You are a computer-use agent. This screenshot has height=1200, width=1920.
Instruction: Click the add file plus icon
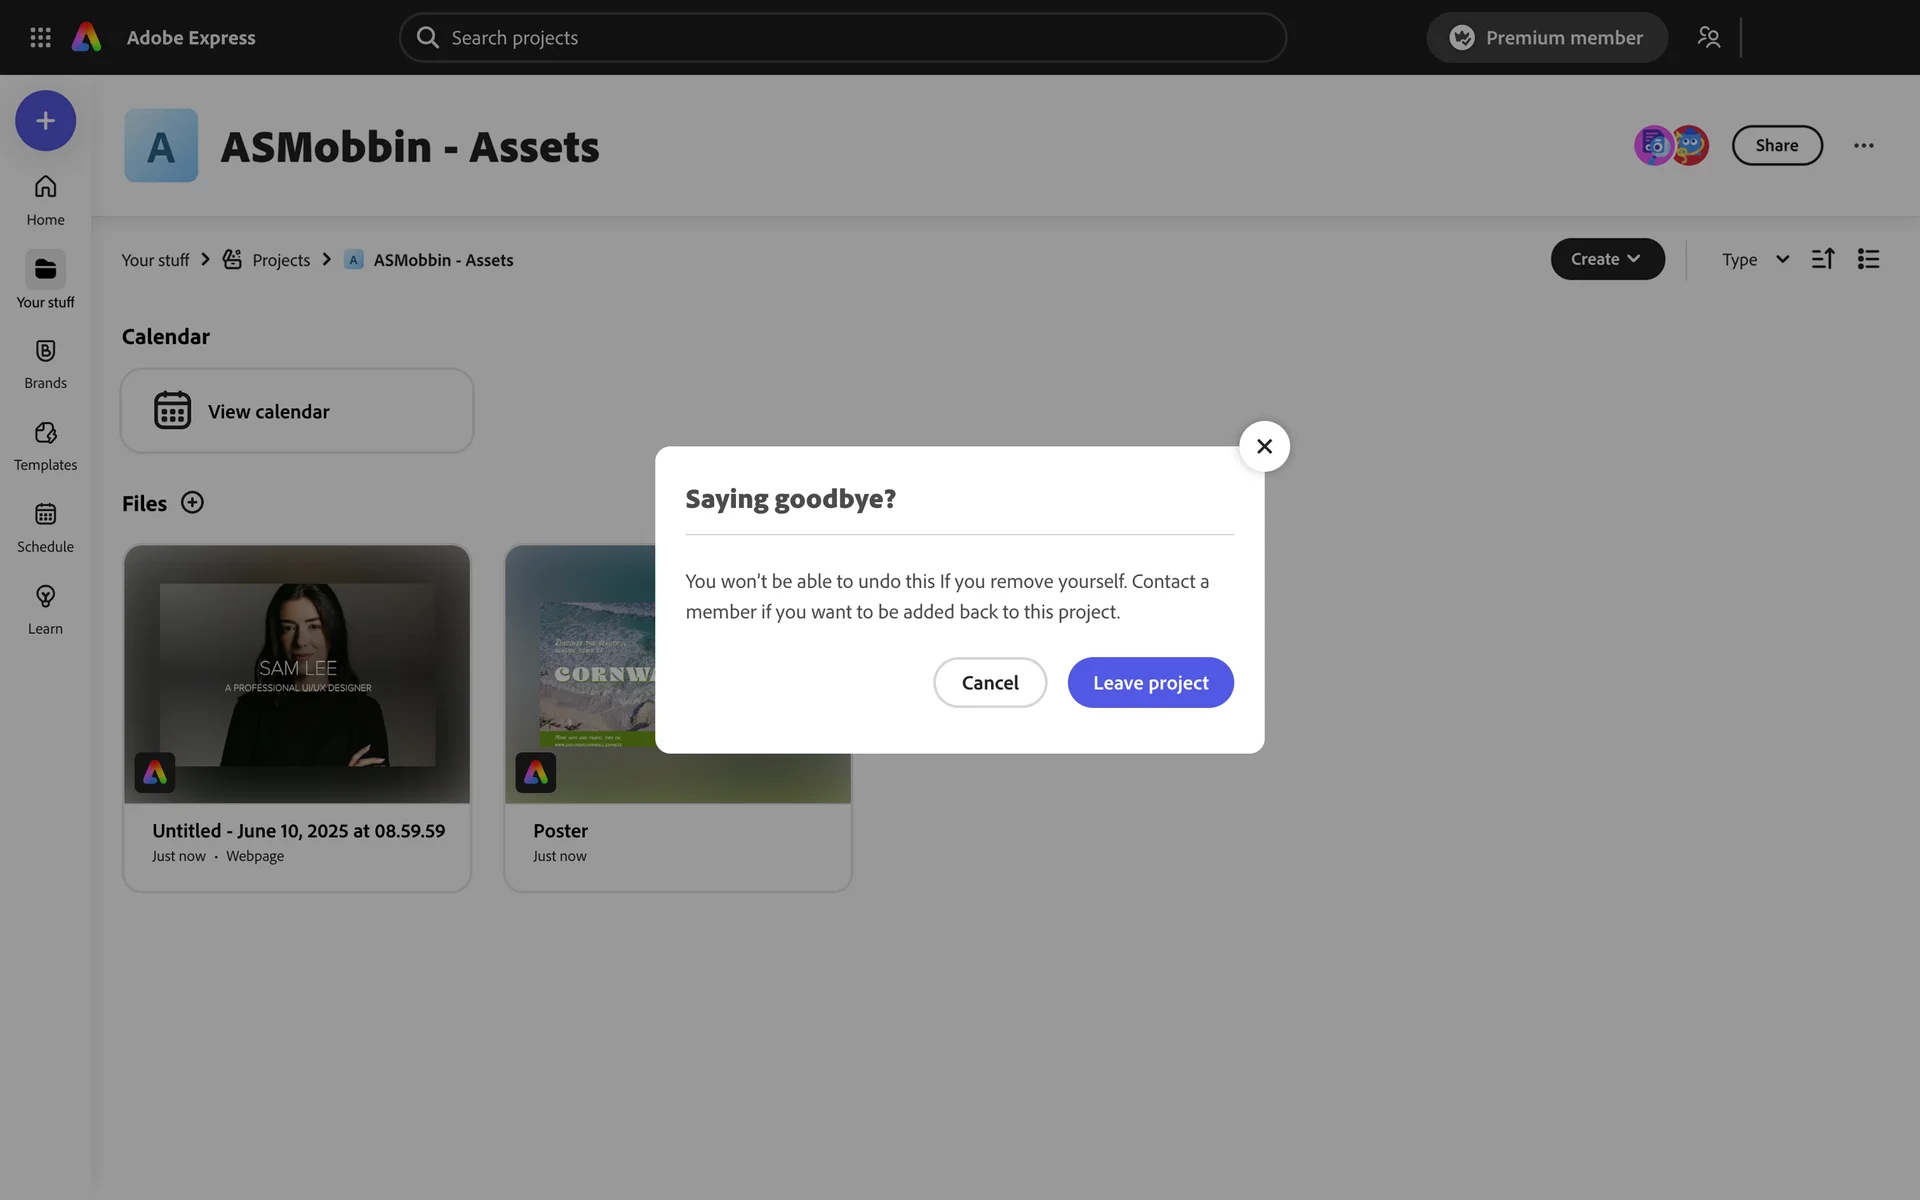tap(192, 502)
